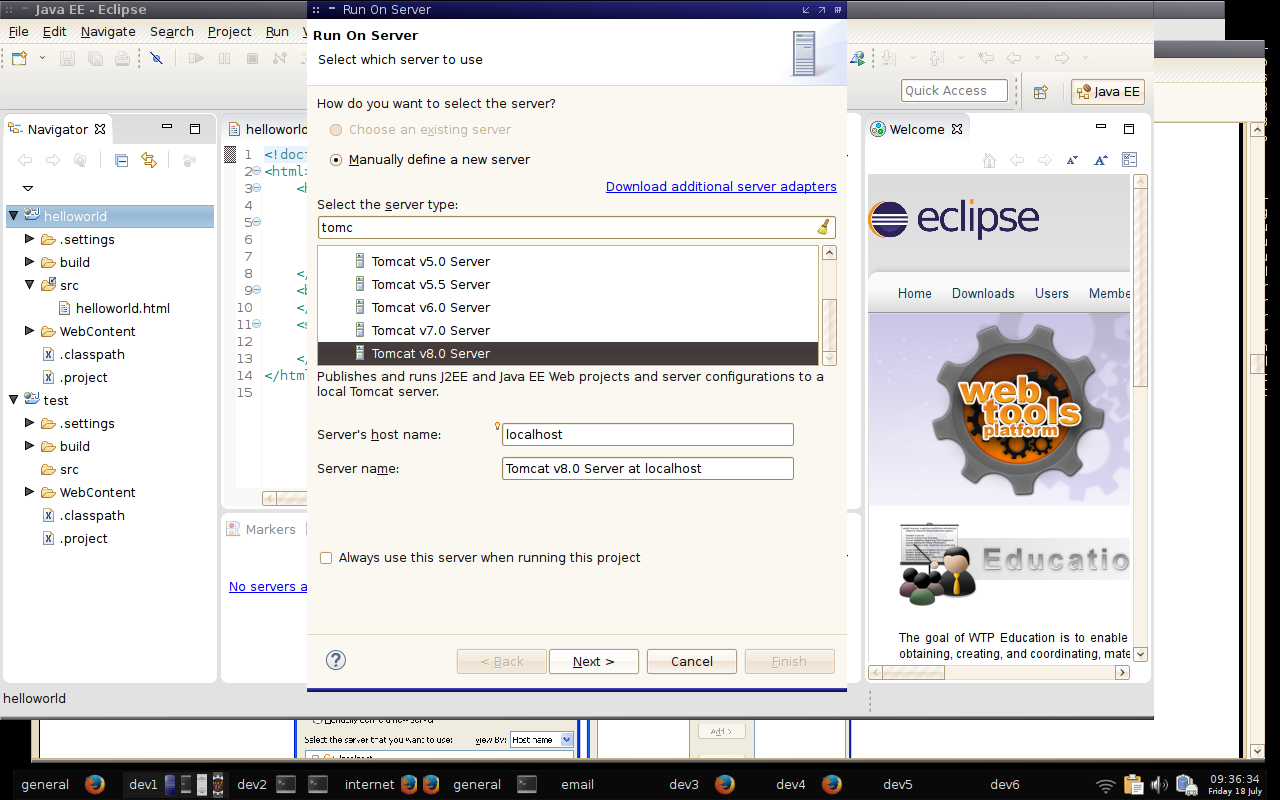The image size is (1280, 800).
Task: Toggle Link with Editor in Navigator
Action: point(149,160)
